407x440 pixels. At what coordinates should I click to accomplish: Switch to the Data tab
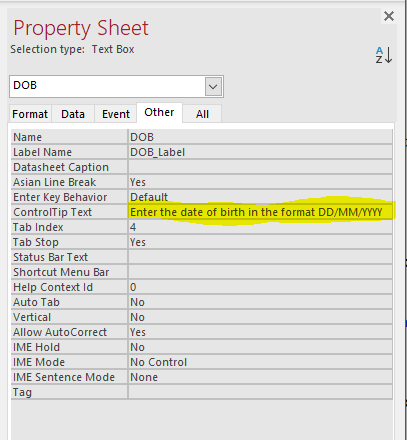(73, 114)
